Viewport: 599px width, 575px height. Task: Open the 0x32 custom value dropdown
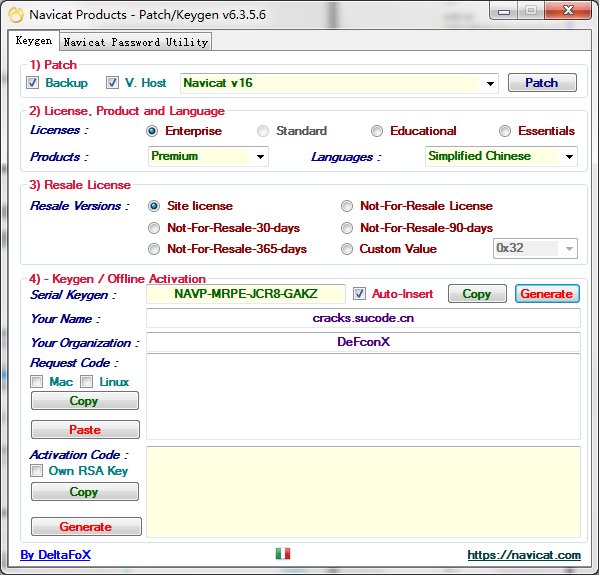[535, 248]
